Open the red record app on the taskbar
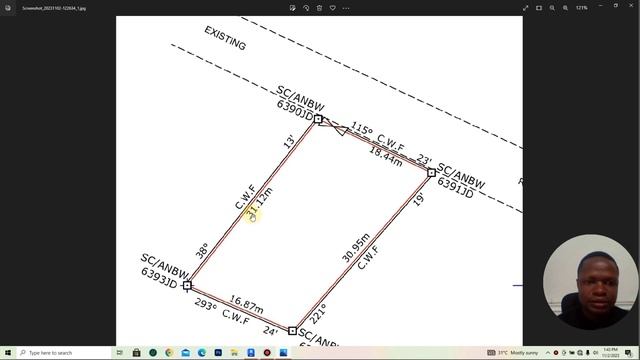This screenshot has height=360, width=640. tap(267, 353)
